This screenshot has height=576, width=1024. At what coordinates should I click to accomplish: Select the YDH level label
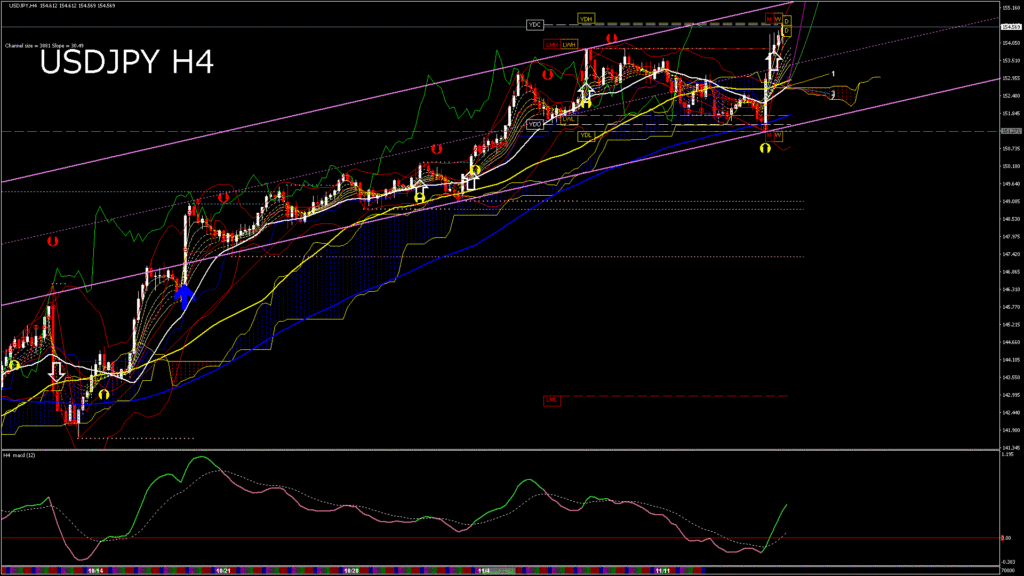(x=586, y=18)
